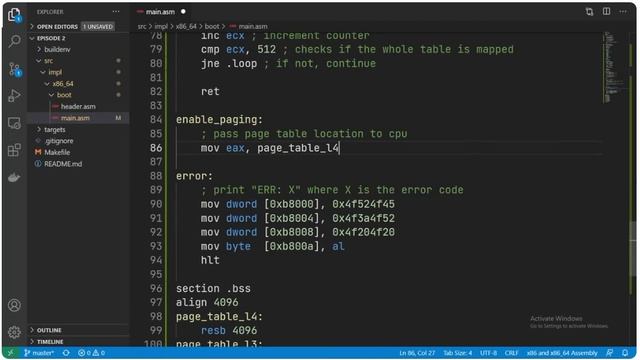Click the remote window indicator in status bar
This screenshot has height=360, width=640.
[x=11, y=353]
